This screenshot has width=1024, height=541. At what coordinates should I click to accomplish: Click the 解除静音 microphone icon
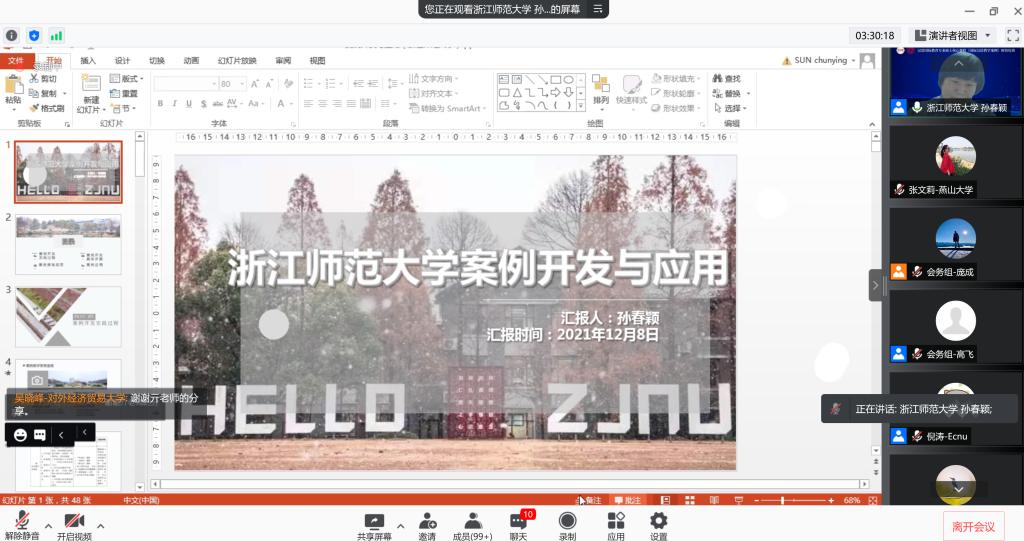point(22,521)
